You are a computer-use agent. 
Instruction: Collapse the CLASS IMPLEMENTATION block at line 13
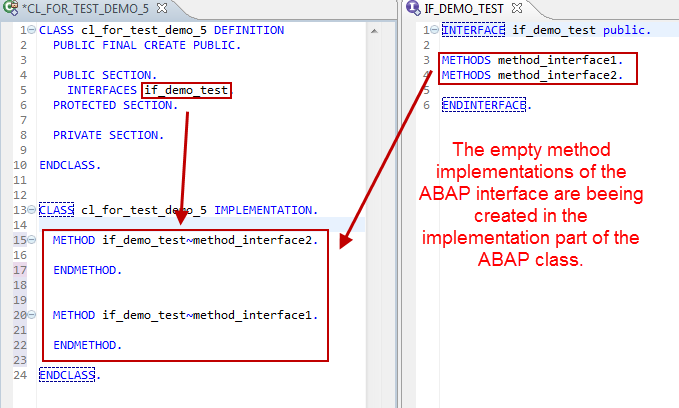pos(32,210)
